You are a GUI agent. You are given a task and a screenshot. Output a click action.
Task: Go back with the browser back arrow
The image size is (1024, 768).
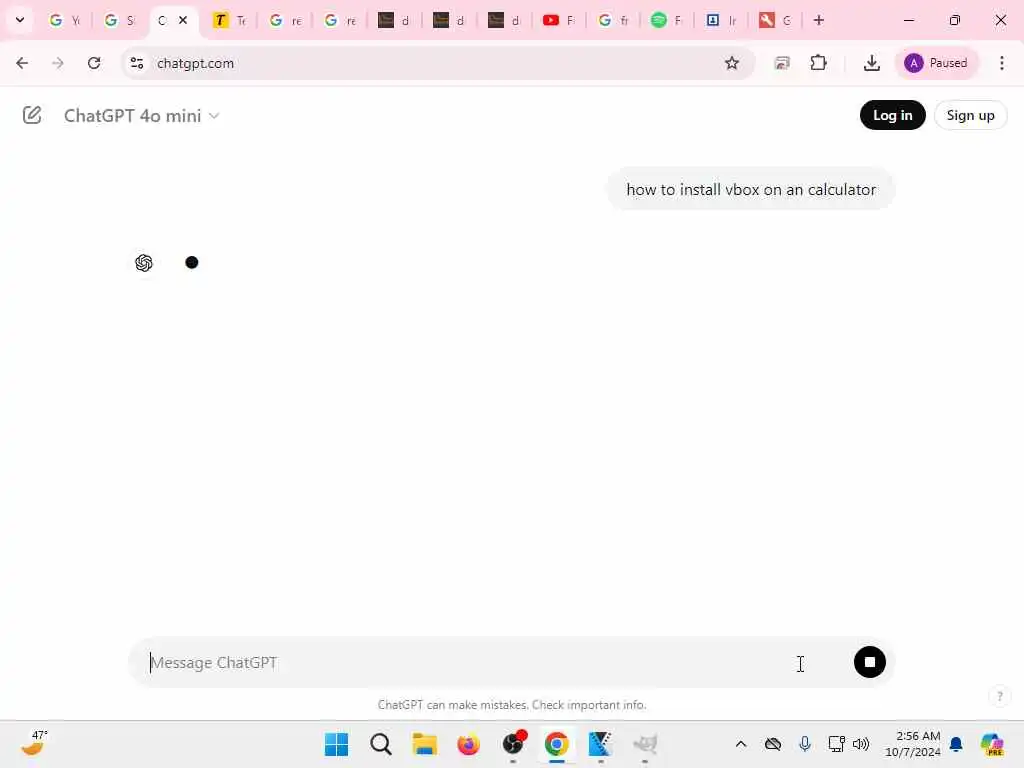point(22,63)
